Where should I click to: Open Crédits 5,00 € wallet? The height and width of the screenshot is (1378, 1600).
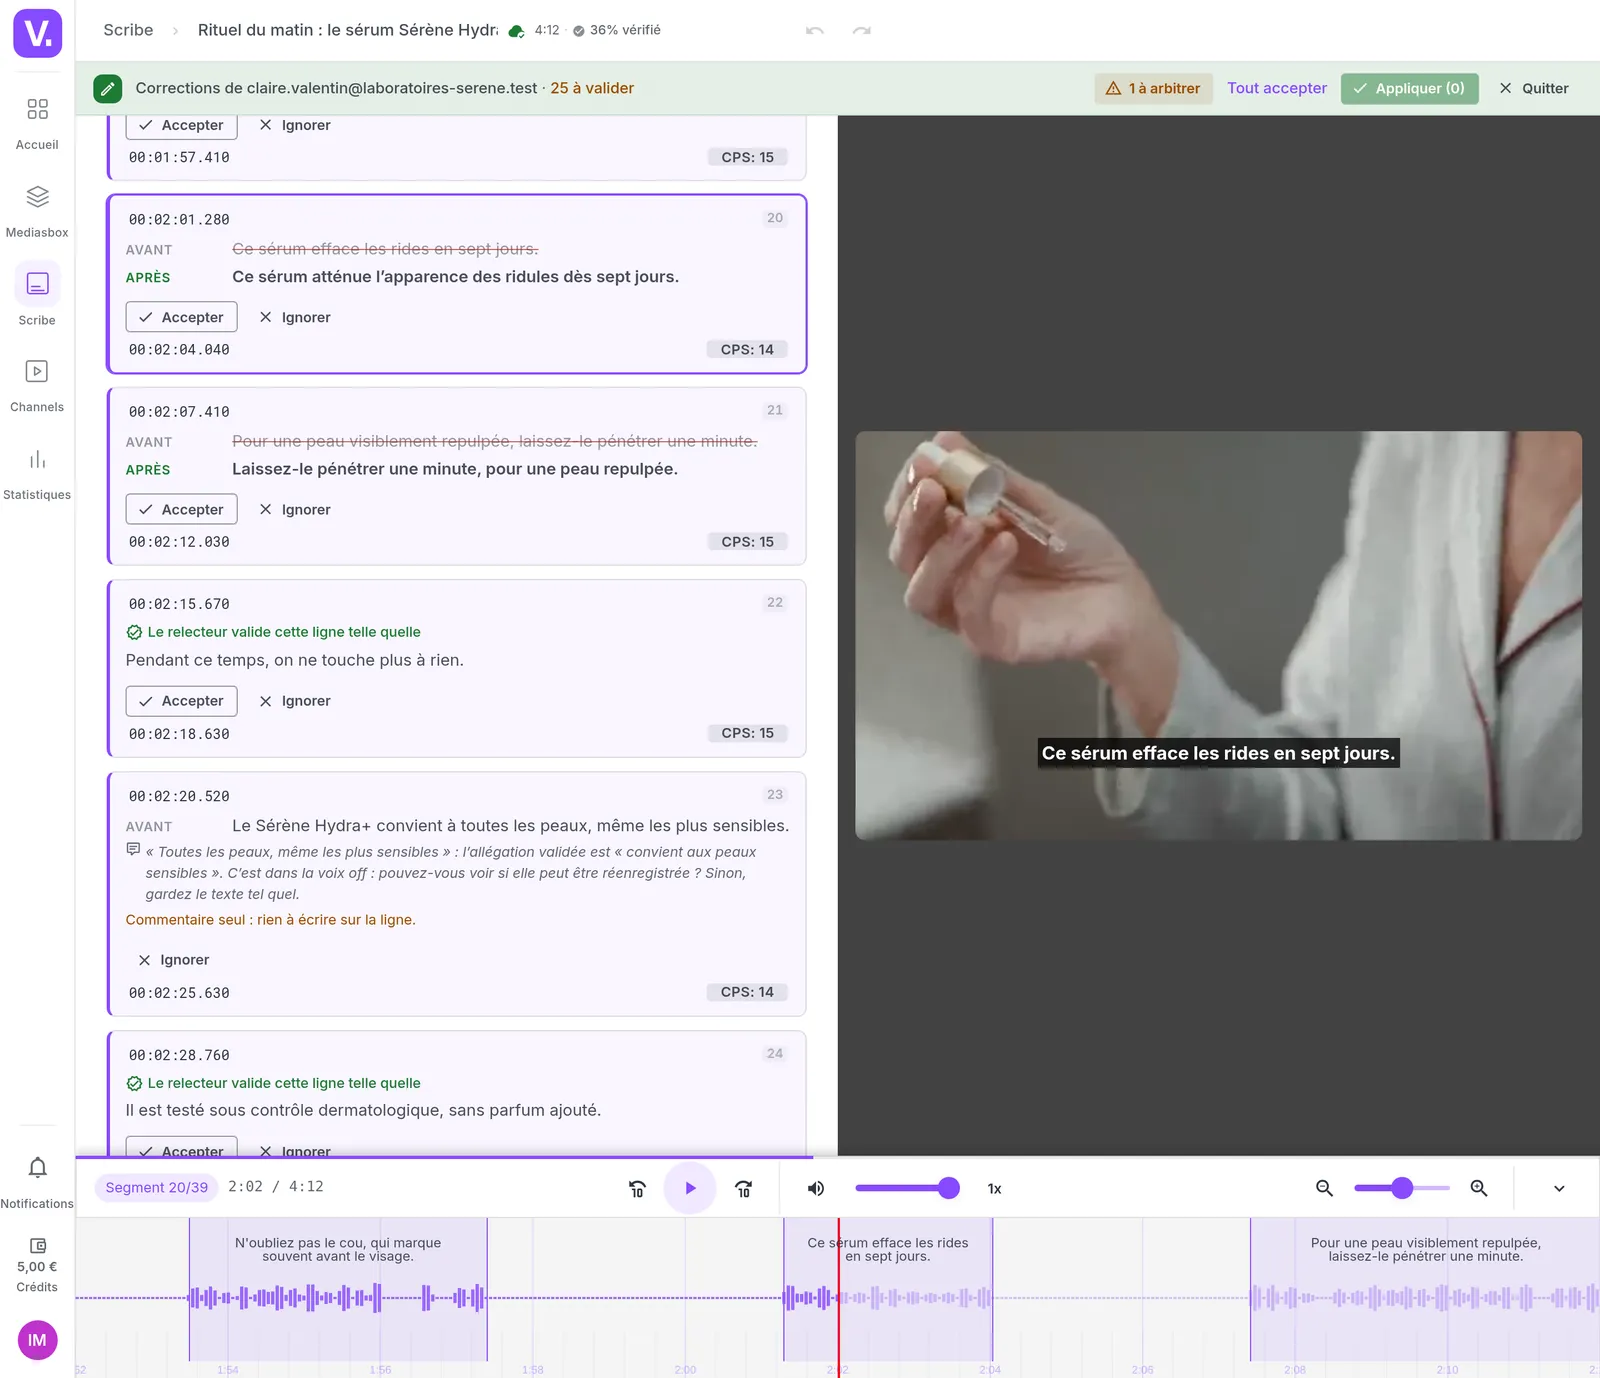point(37,1265)
